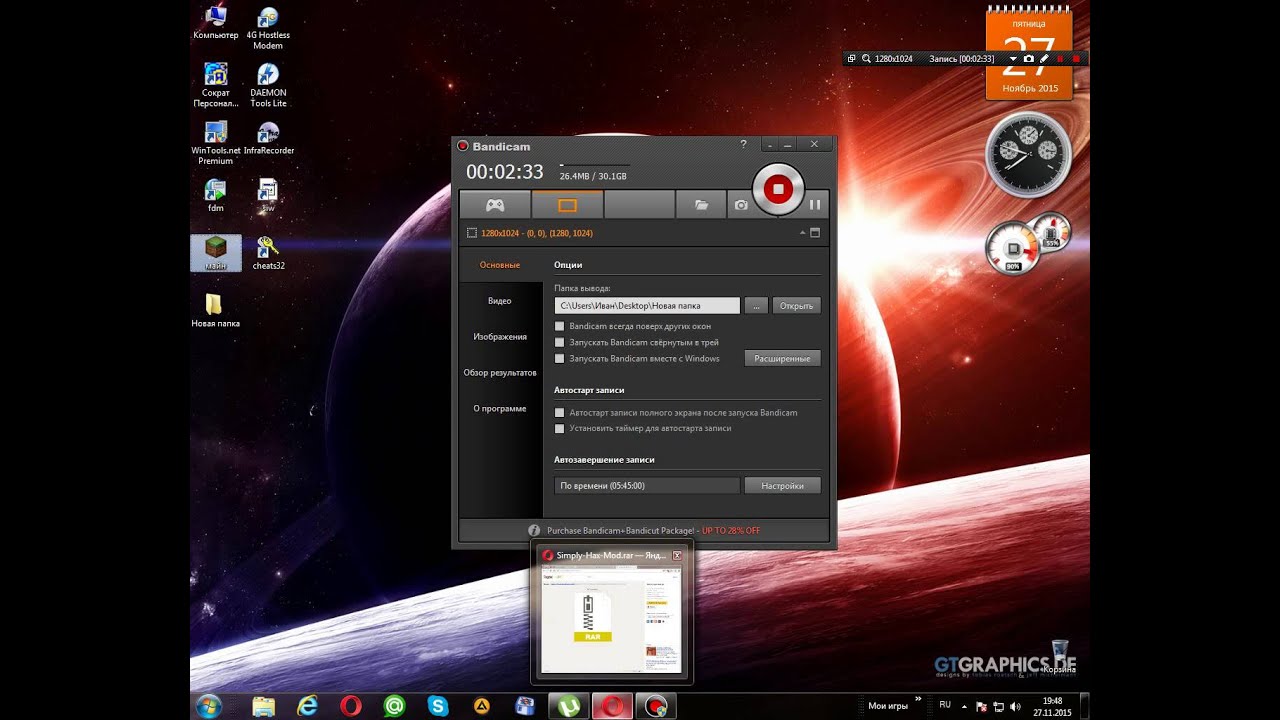The height and width of the screenshot is (720, 1280).
Task: Open WinTools.net Premium desktop icon
Action: click(x=215, y=143)
